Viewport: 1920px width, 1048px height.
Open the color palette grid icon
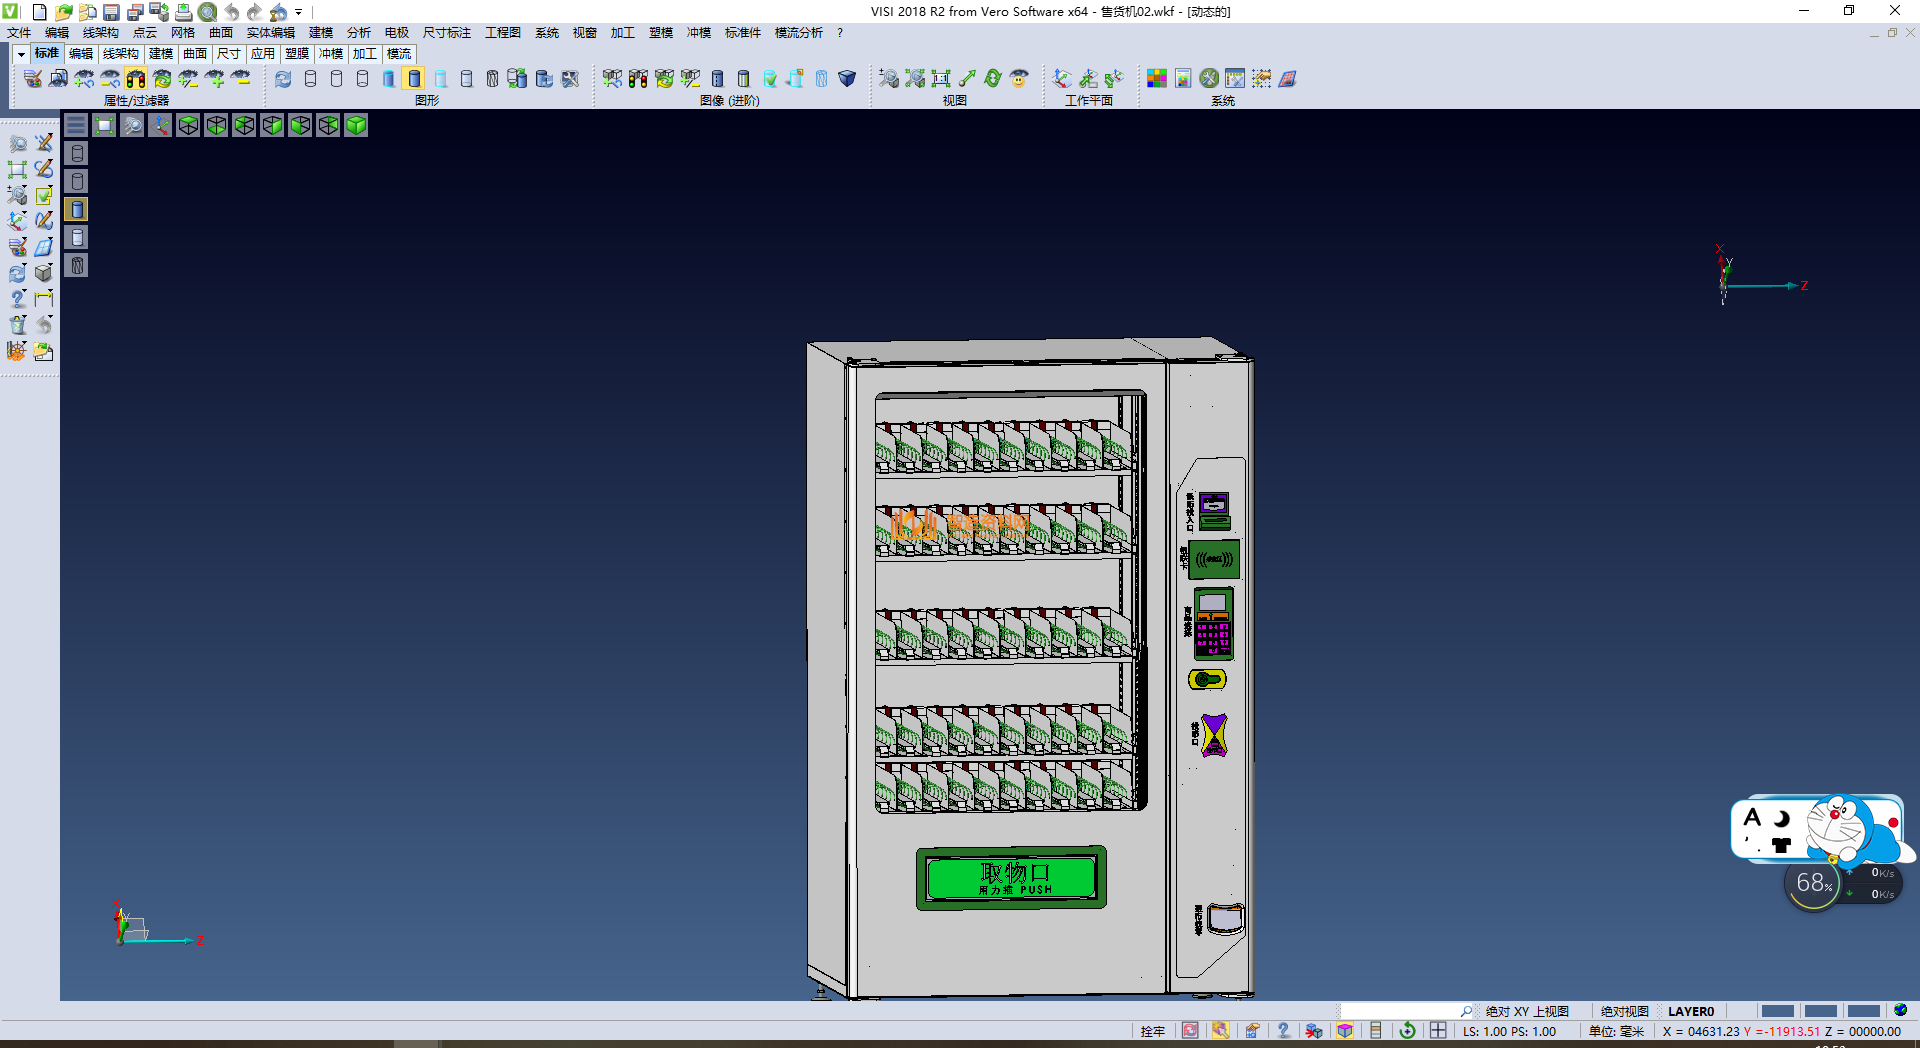1156,78
